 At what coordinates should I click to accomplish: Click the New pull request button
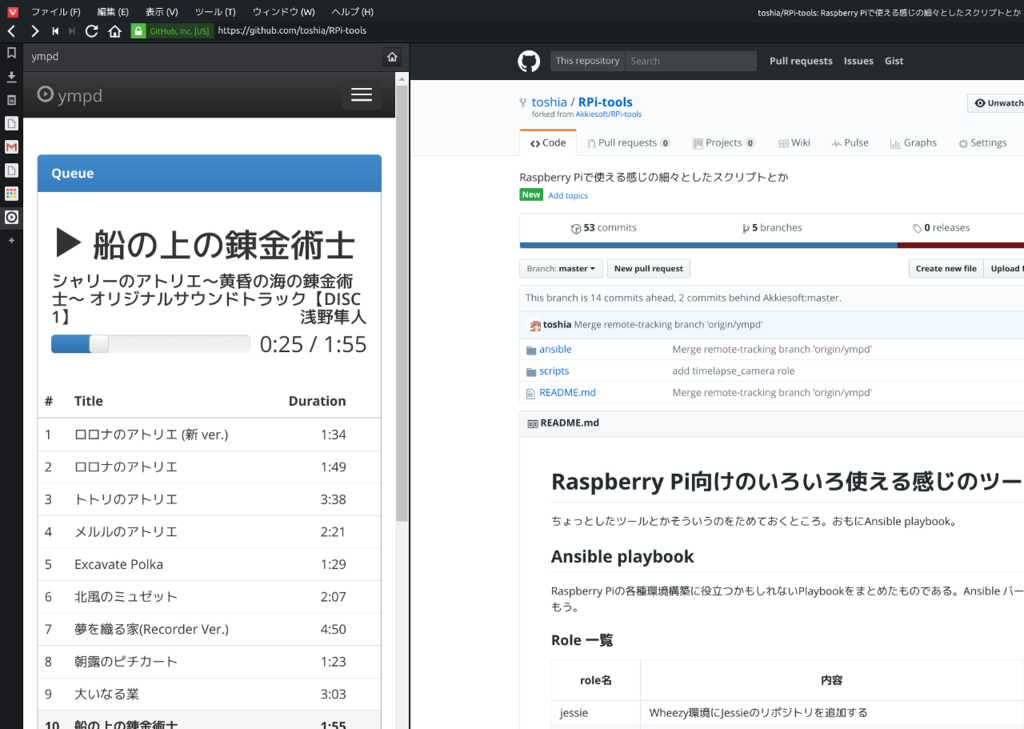point(648,268)
